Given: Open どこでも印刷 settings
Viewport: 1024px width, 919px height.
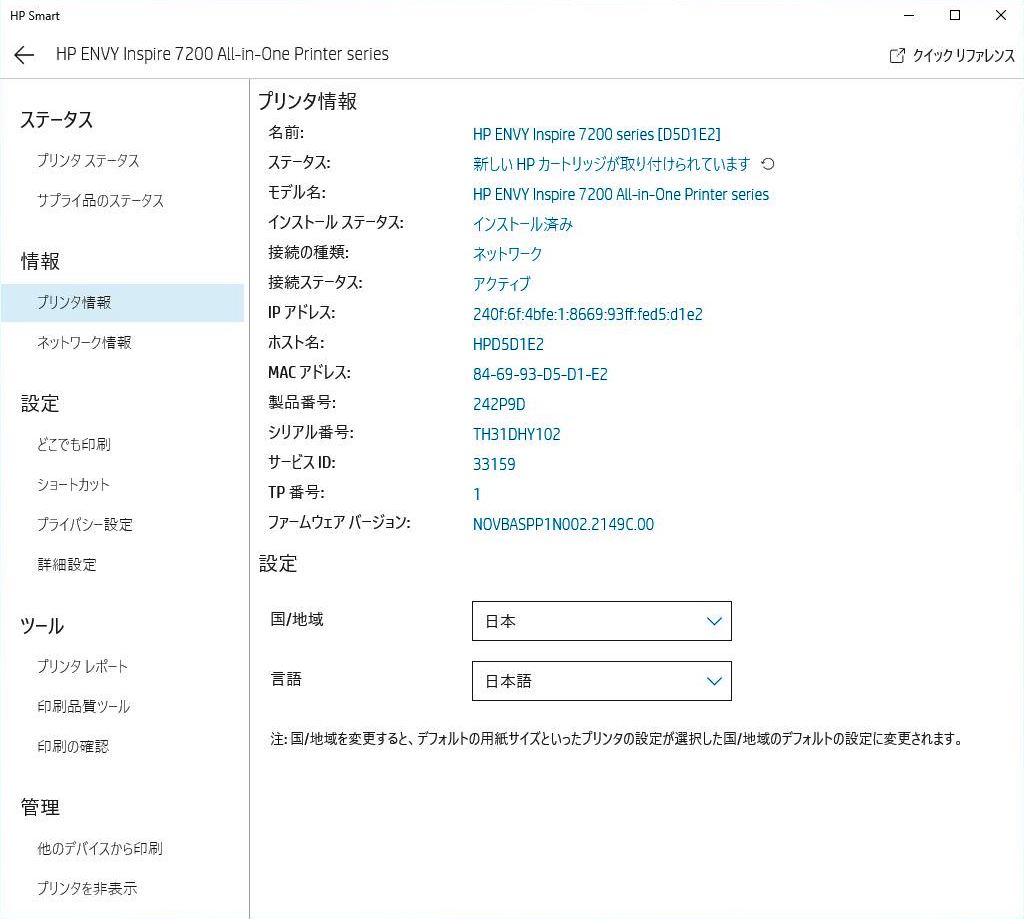Looking at the screenshot, I should (x=74, y=445).
